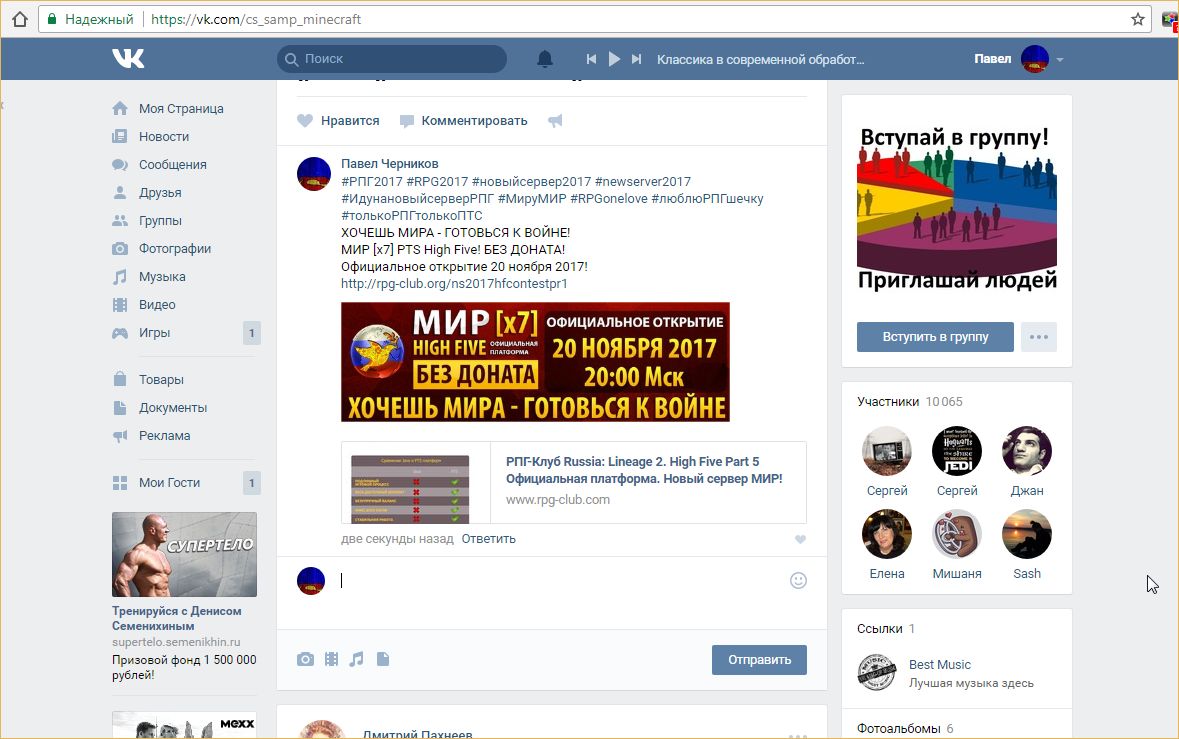This screenshot has width=1179, height=739.
Task: Open the Павел profile dropdown arrow
Action: click(1059, 59)
